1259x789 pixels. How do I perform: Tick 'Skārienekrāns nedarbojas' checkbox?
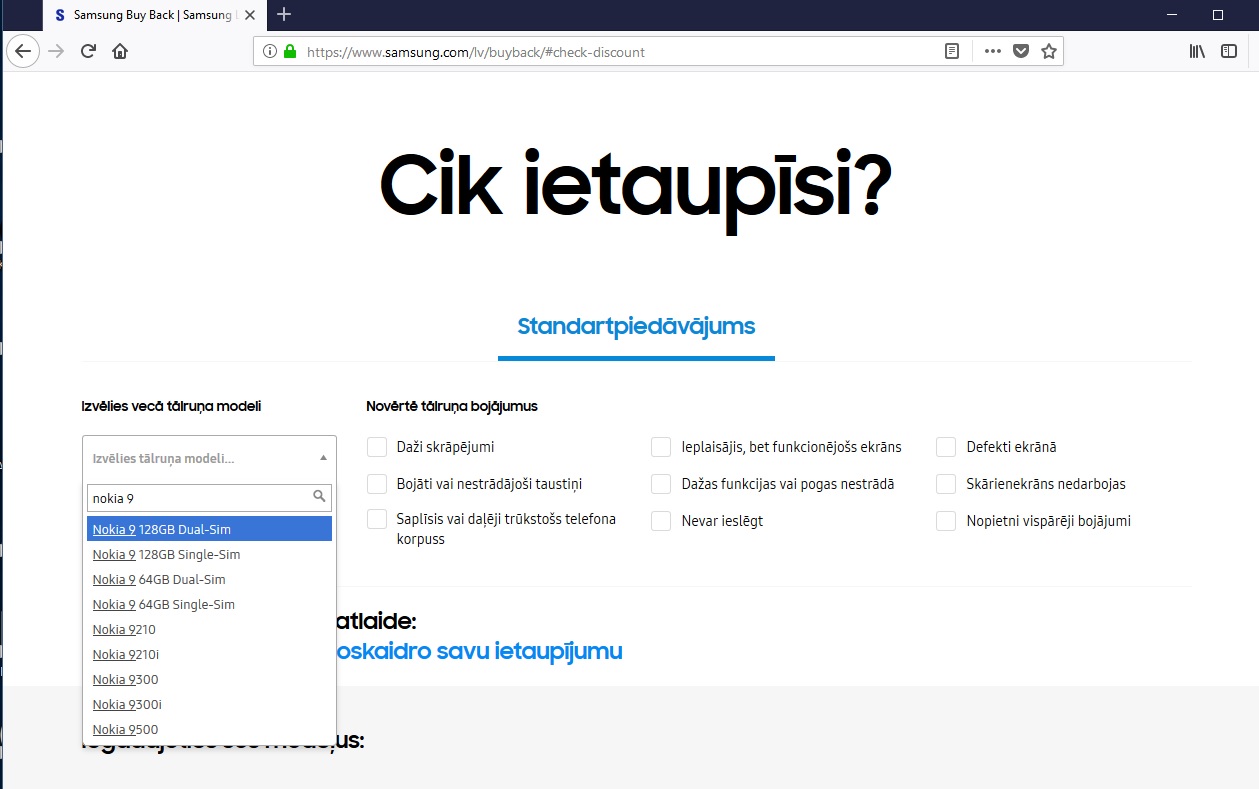tap(946, 484)
